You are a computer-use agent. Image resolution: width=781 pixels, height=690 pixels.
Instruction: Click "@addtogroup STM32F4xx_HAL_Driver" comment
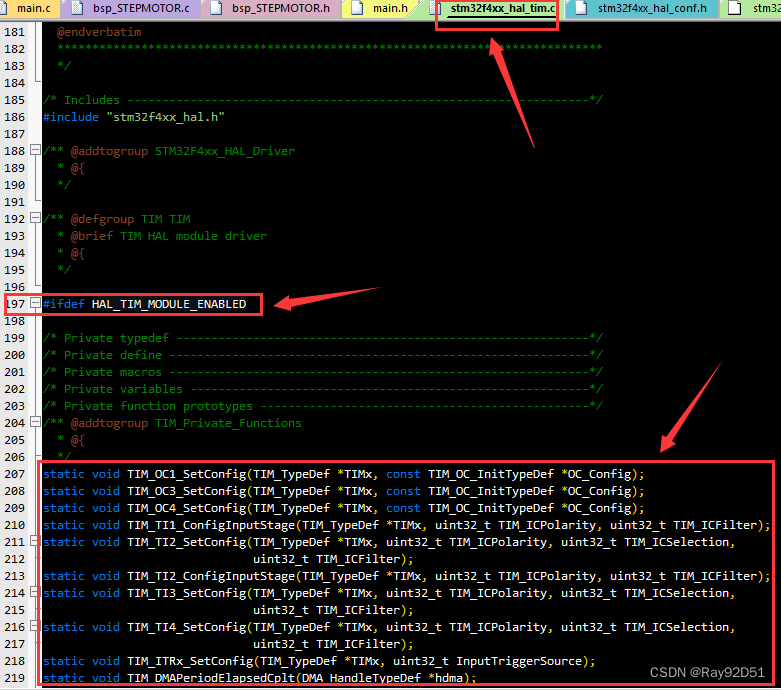[x=183, y=151]
